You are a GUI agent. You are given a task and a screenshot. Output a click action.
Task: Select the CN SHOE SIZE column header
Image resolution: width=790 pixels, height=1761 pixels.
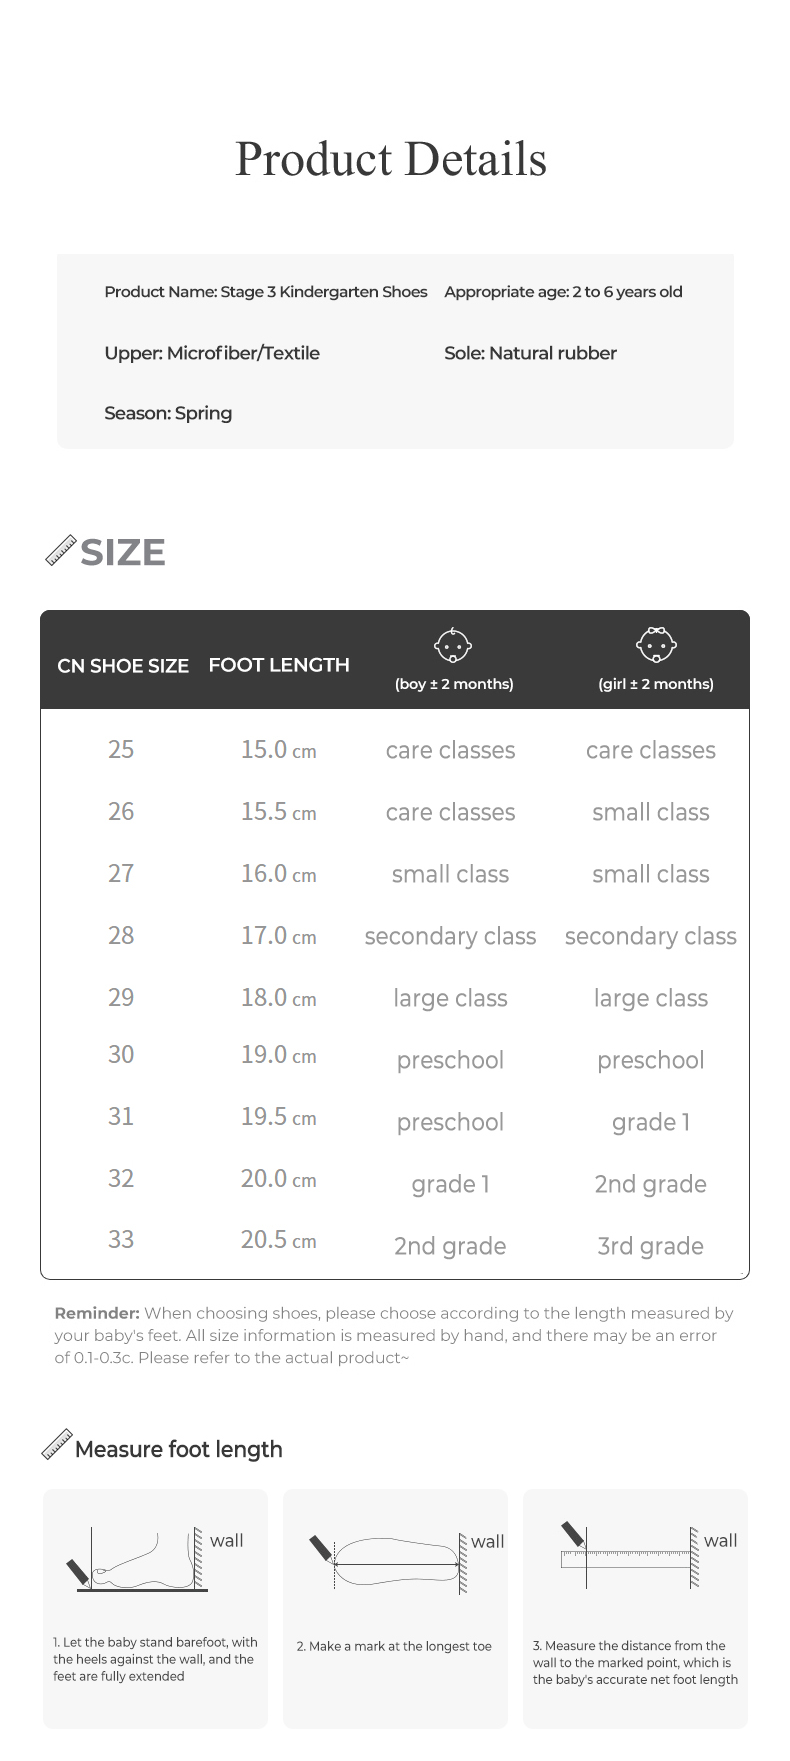pyautogui.click(x=123, y=666)
